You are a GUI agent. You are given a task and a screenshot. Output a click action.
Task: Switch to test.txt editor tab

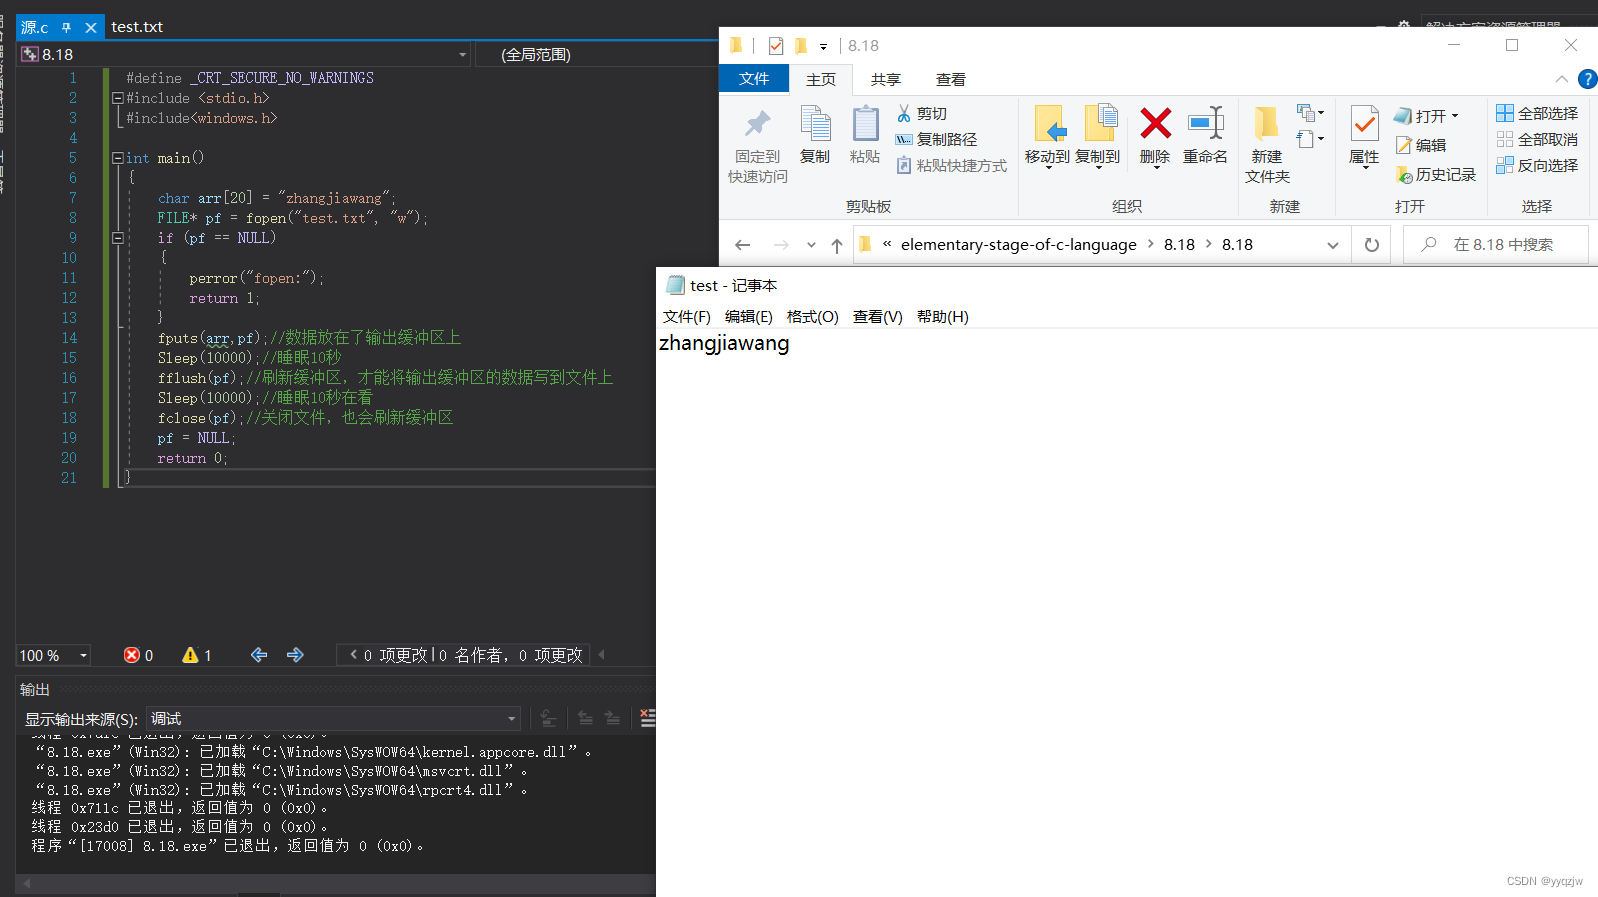pos(137,27)
